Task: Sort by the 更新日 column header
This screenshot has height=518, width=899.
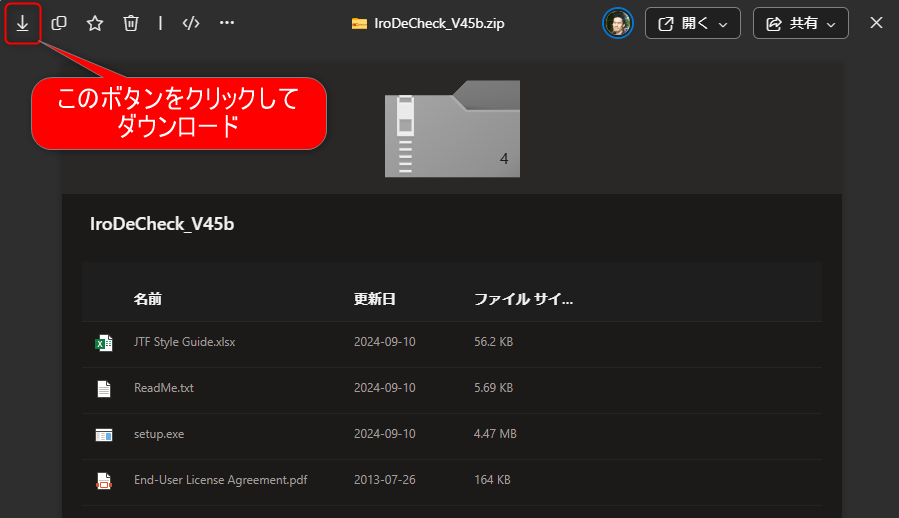Action: tap(374, 299)
